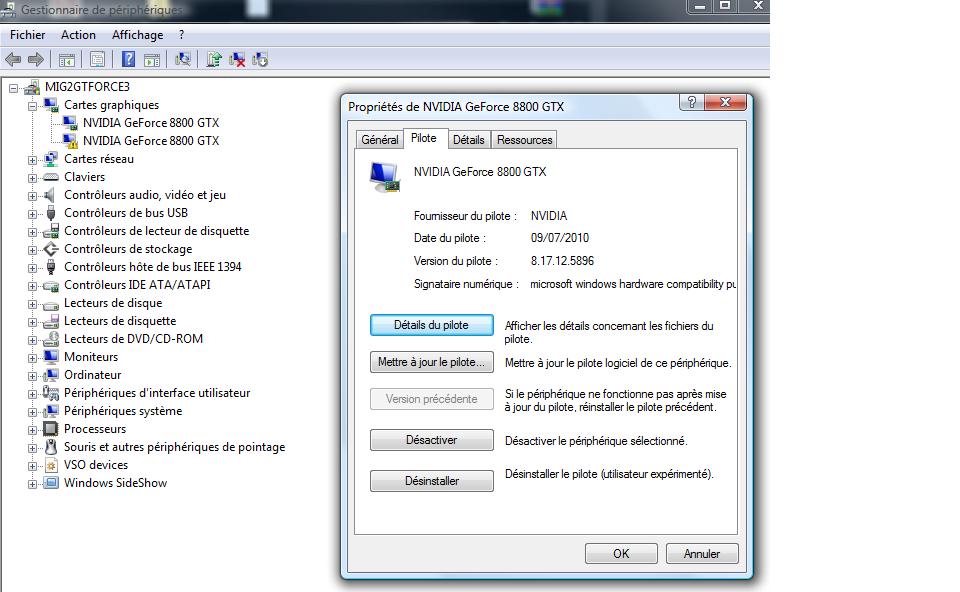This screenshot has height=592, width=960.
Task: Click the Mettre à jour le pilote button
Action: click(x=432, y=362)
